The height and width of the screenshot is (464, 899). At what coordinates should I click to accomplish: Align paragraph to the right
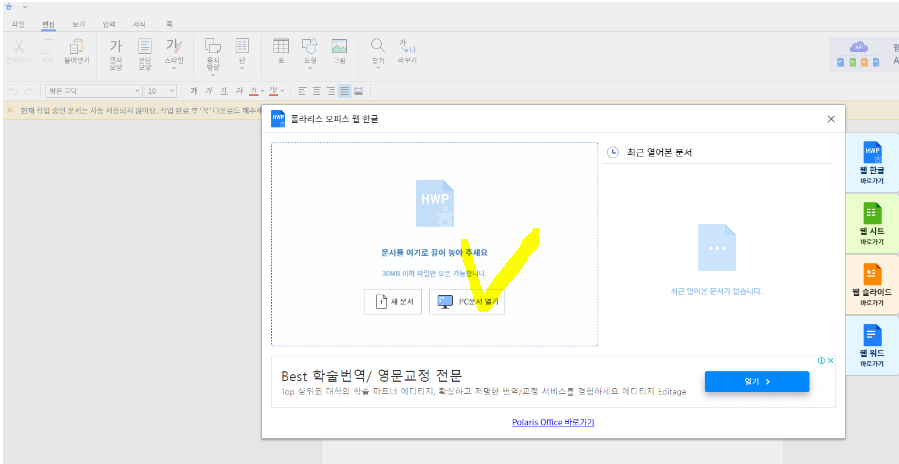tap(331, 91)
